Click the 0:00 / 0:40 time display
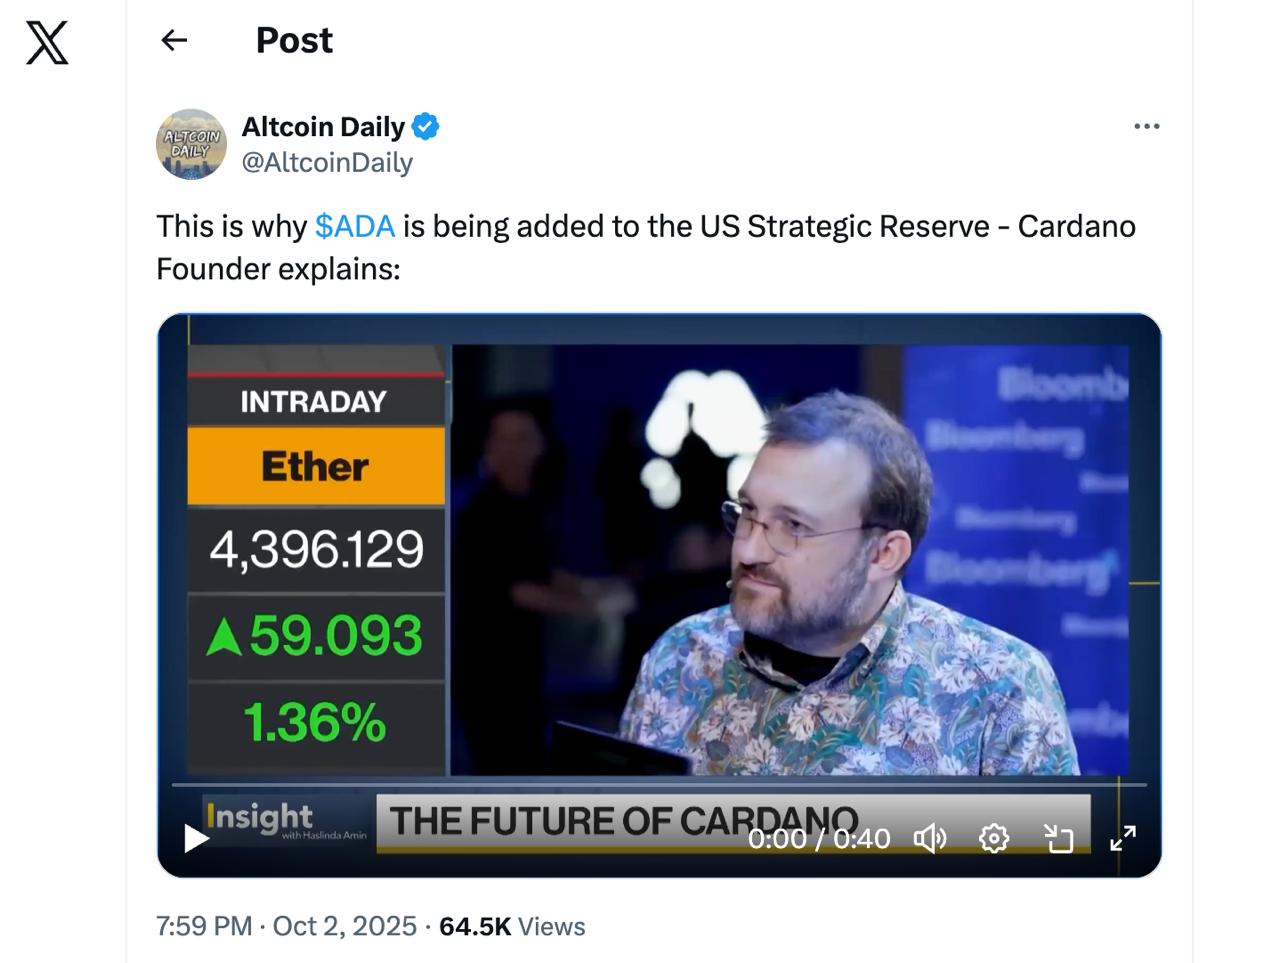Viewport: 1280px width, 963px height. coord(818,838)
